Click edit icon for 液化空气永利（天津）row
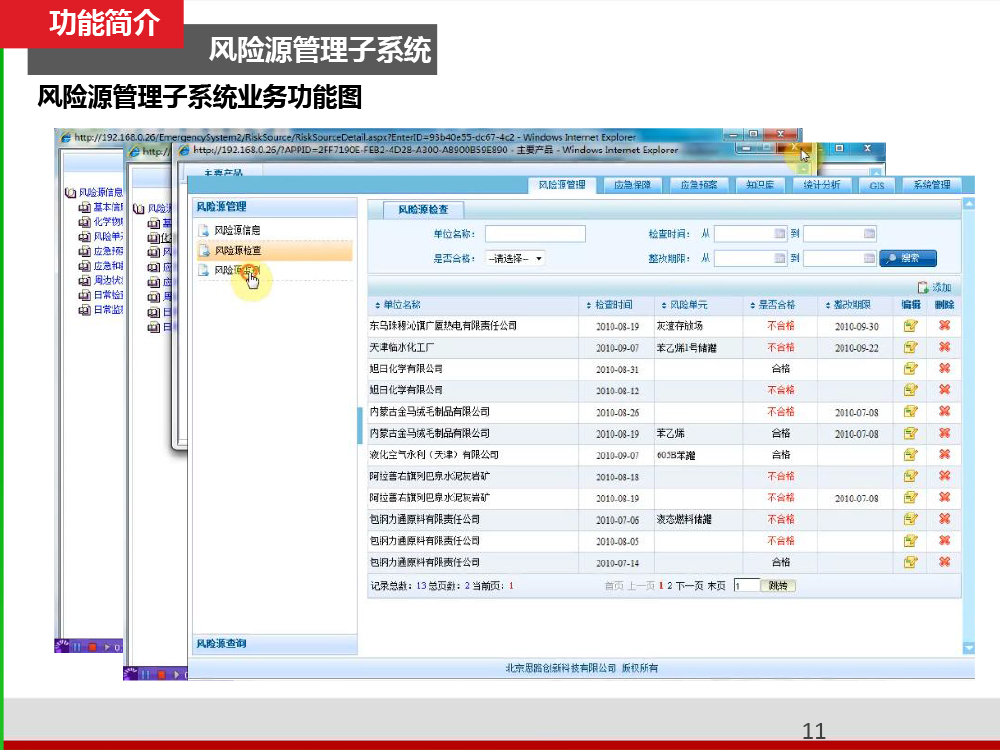Viewport: 1000px width, 750px height. (910, 454)
